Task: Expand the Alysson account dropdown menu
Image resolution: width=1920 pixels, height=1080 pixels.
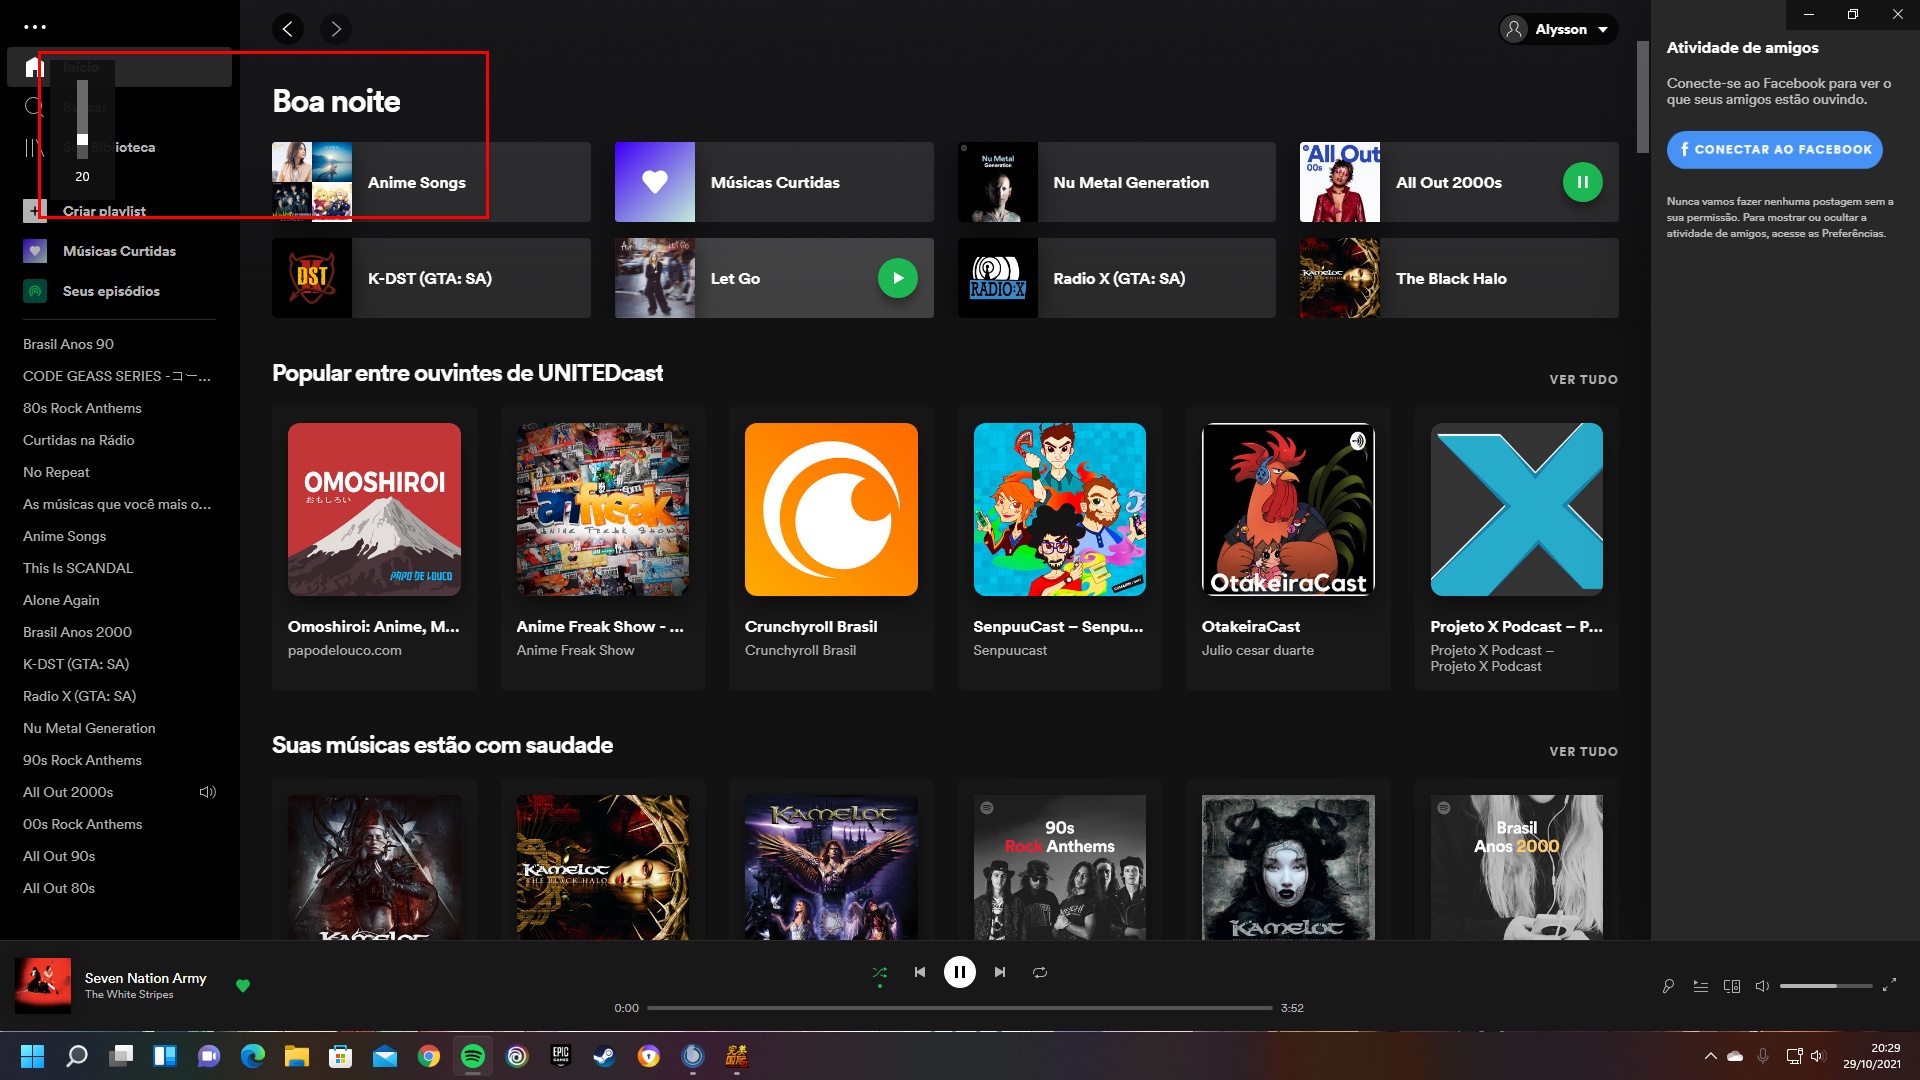Action: tap(1560, 28)
